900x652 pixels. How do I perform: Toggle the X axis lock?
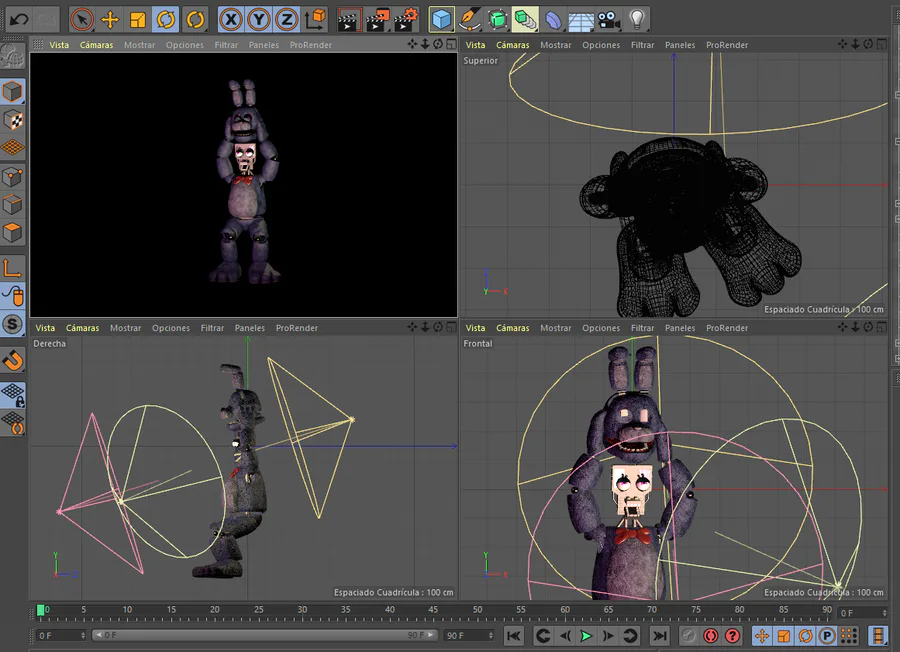click(231, 20)
